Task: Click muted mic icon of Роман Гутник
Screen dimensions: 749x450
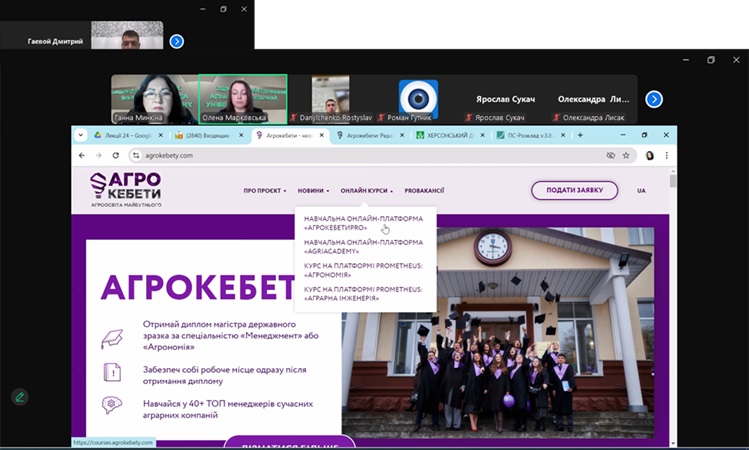Action: (x=381, y=118)
